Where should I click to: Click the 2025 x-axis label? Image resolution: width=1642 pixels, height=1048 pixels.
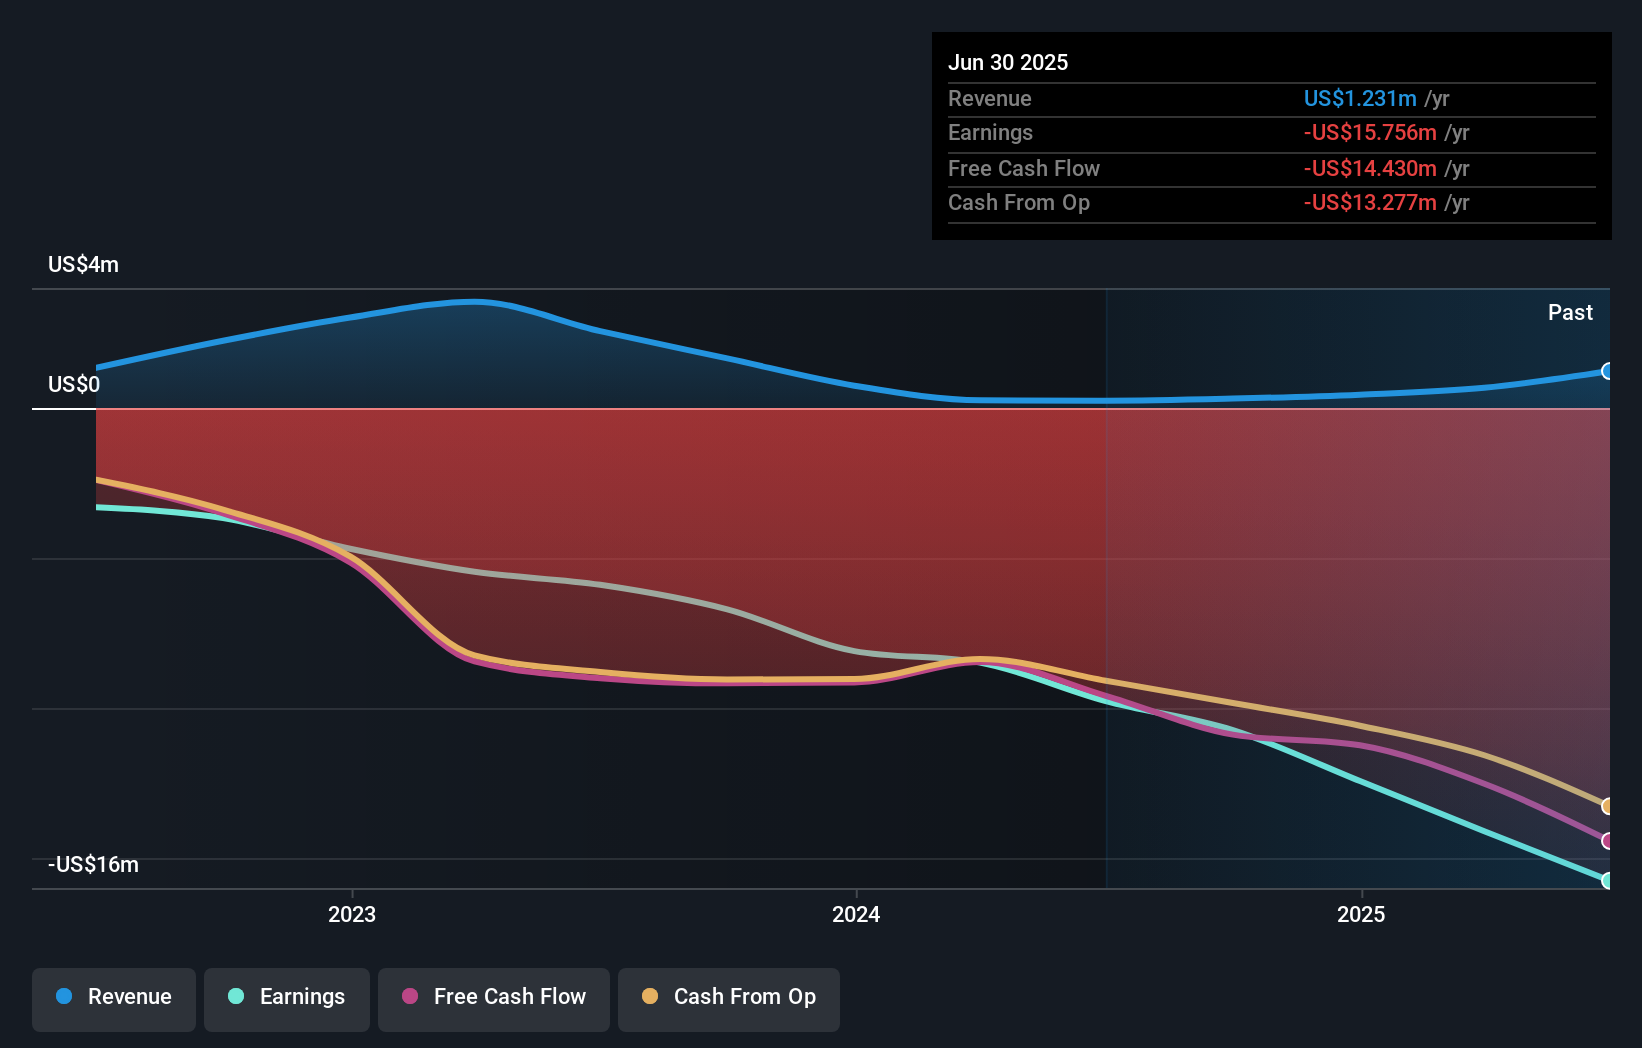pos(1361,914)
